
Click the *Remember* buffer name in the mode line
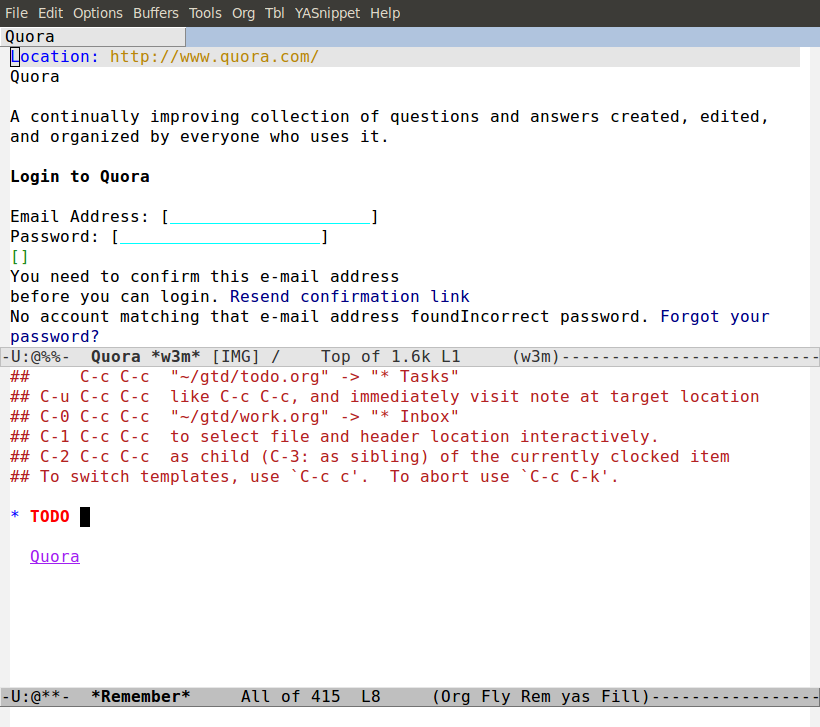pos(141,697)
